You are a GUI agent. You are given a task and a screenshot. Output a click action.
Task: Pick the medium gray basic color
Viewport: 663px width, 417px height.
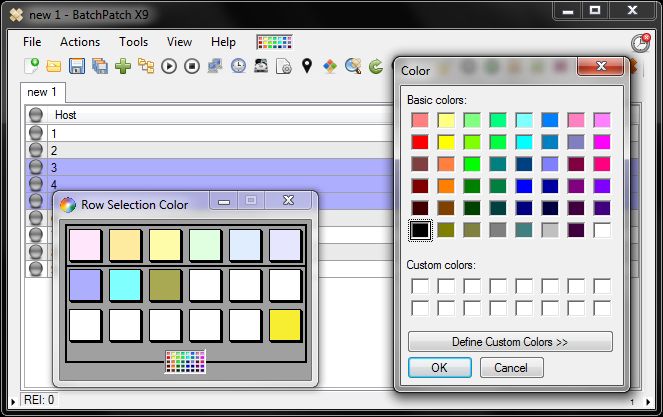(498, 230)
